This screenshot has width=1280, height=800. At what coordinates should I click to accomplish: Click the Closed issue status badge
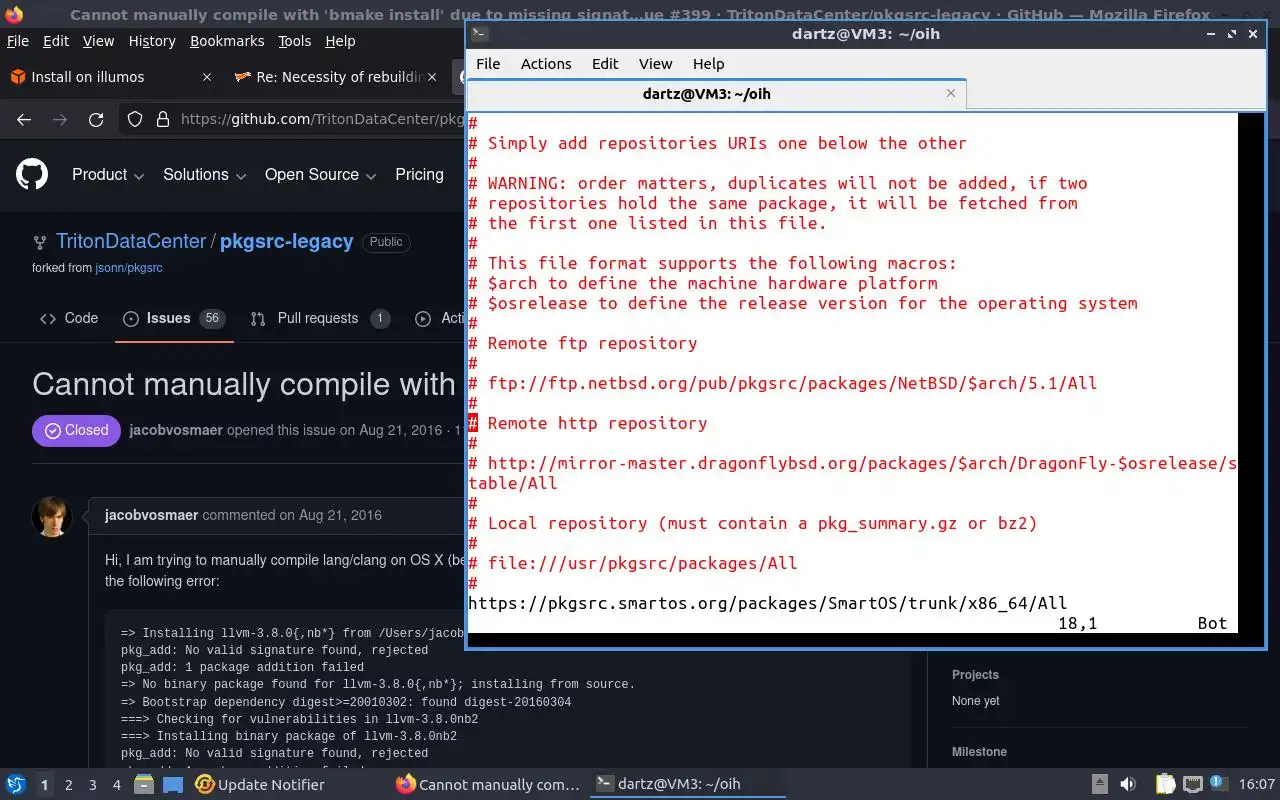tap(76, 430)
